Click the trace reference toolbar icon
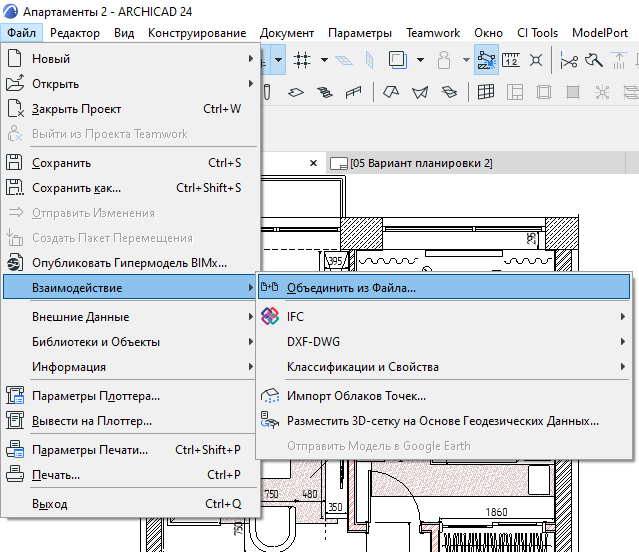 (398, 60)
